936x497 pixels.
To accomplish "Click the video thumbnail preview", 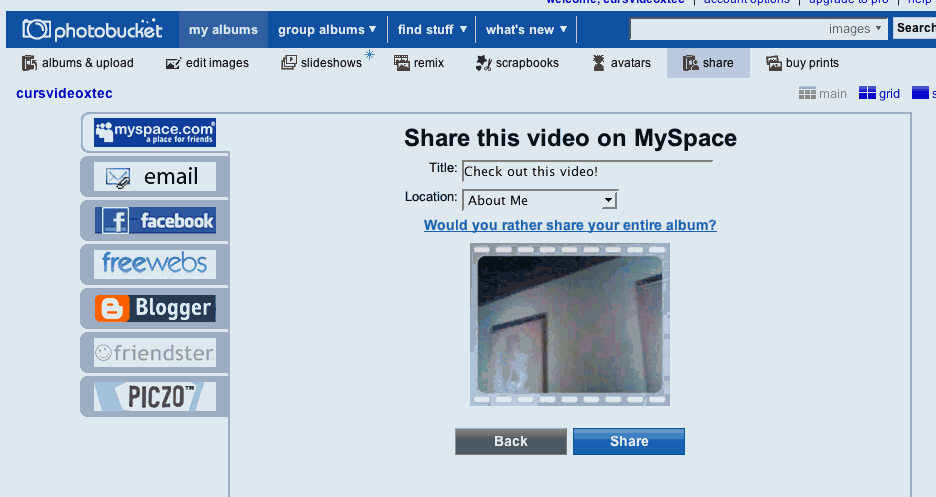I will (570, 325).
